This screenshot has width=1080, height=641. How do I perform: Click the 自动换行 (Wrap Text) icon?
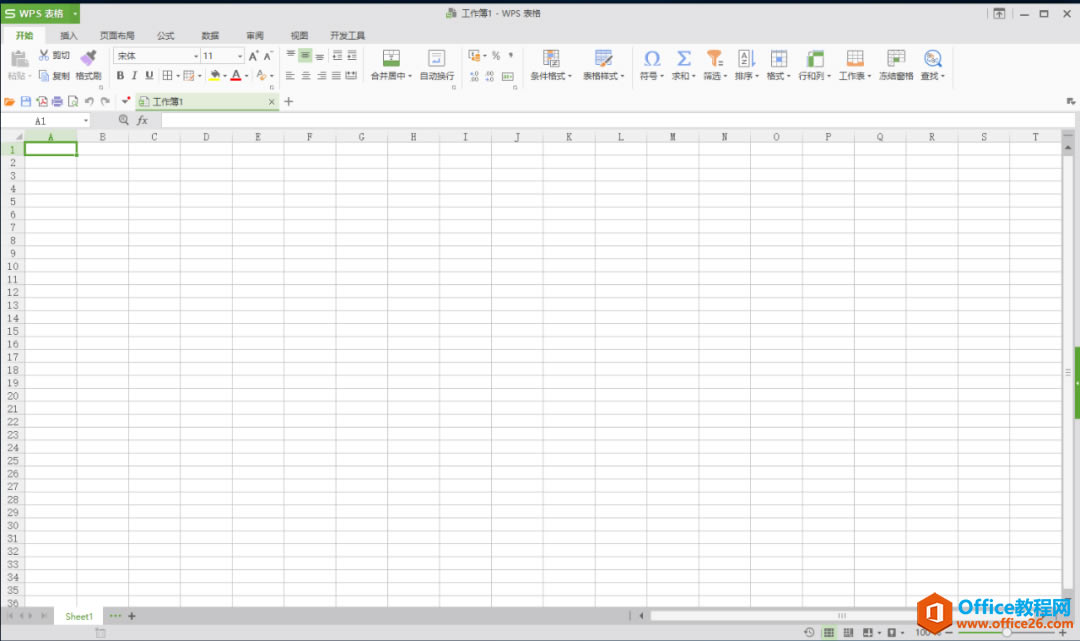435,58
